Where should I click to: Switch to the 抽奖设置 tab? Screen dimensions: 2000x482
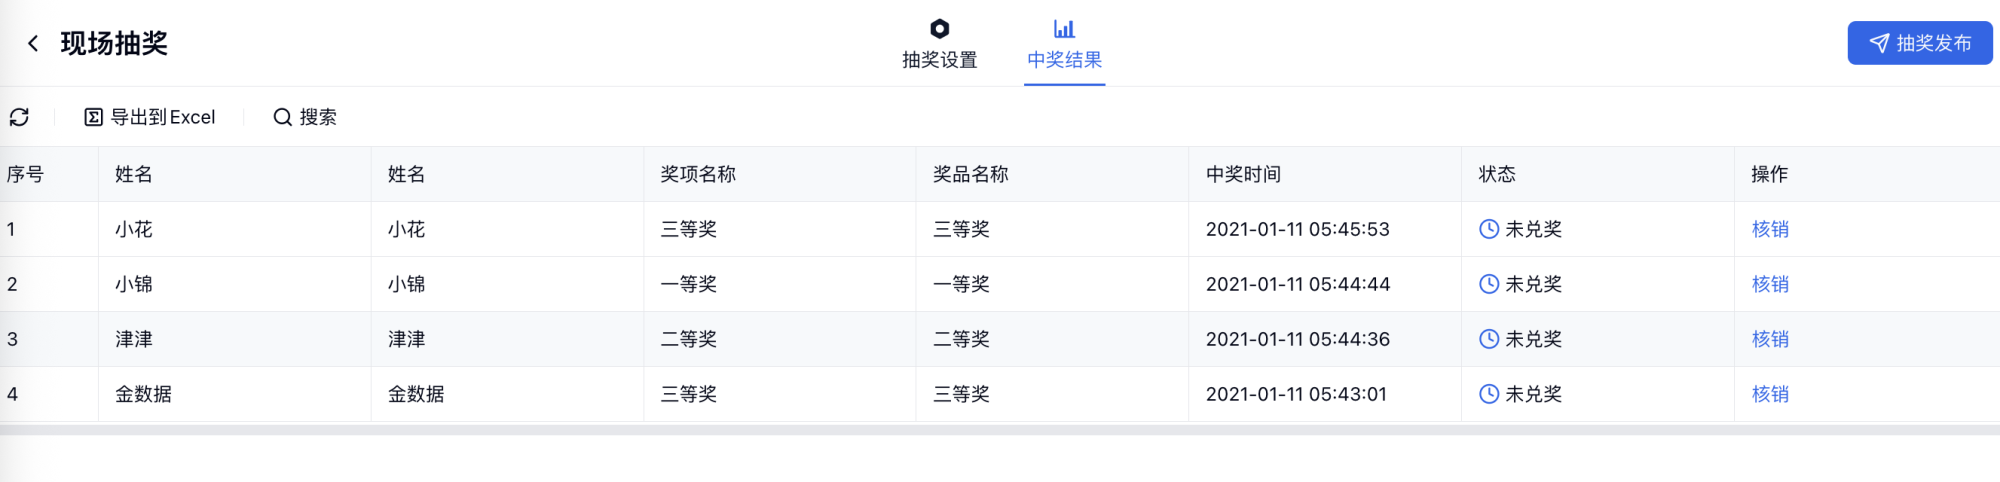click(939, 59)
